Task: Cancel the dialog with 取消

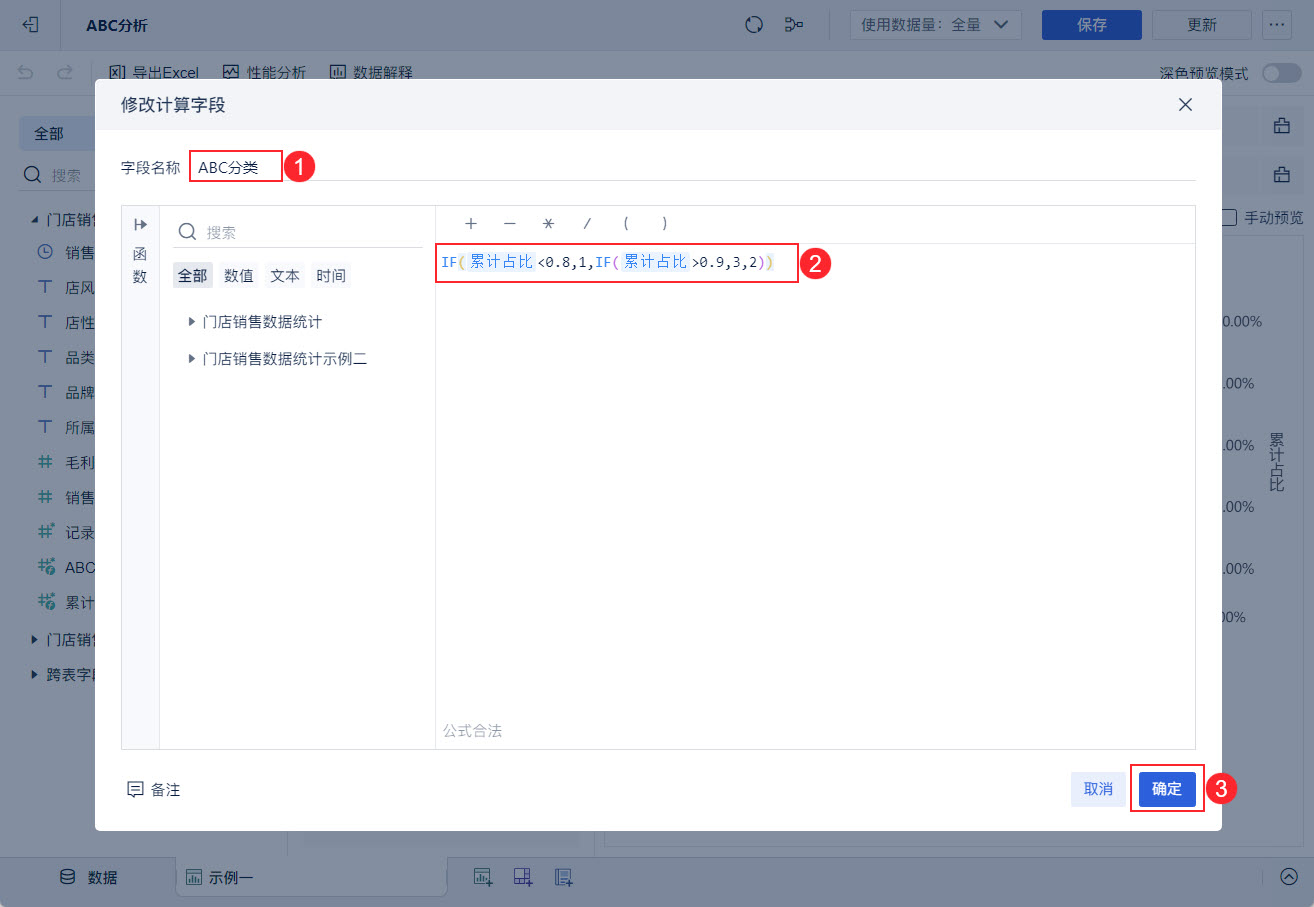Action: click(x=1098, y=788)
